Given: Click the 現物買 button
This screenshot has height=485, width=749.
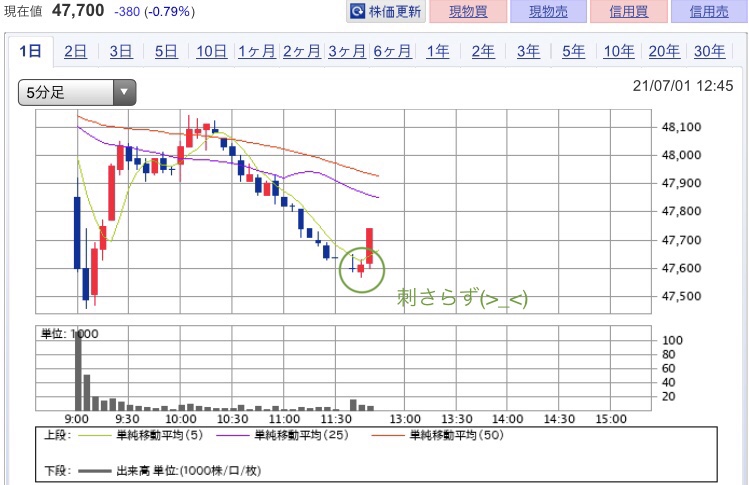Looking at the screenshot, I should pyautogui.click(x=468, y=11).
